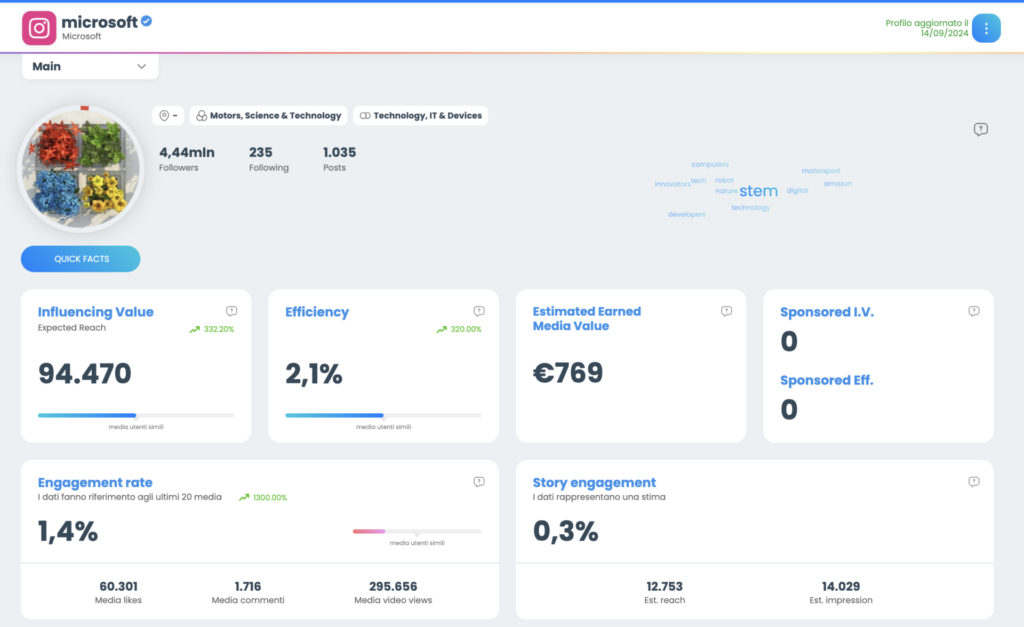Open Efficiency card help icon
1024x627 pixels.
[479, 311]
